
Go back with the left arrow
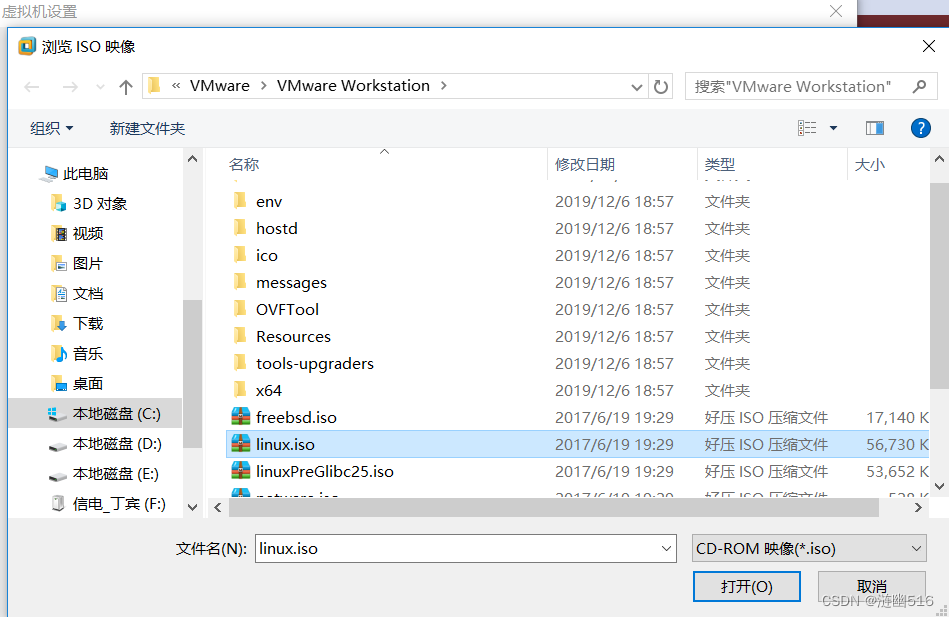coord(31,87)
